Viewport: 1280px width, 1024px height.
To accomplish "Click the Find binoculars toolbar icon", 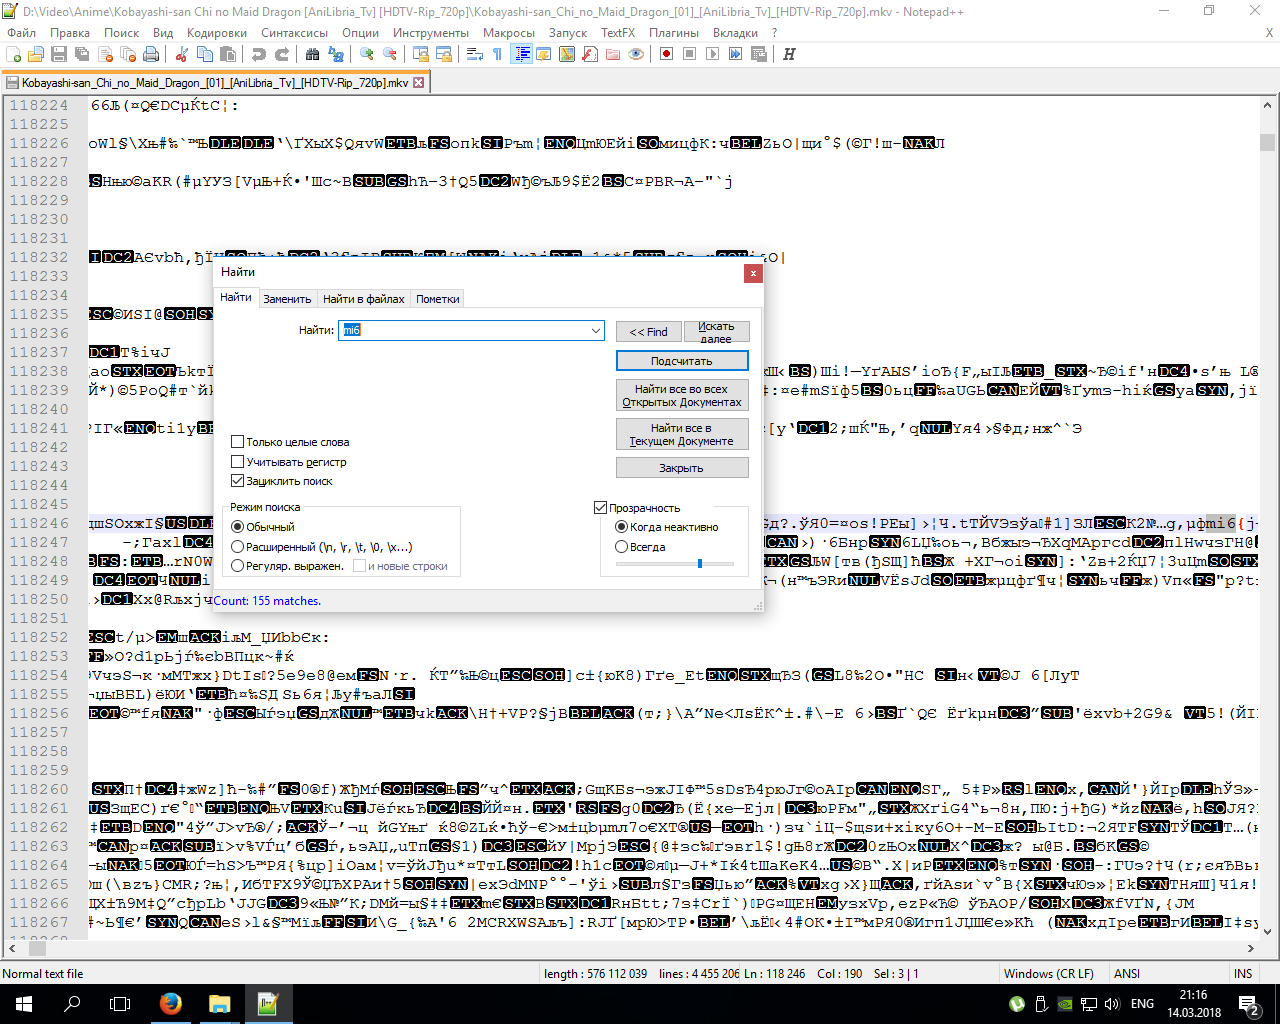I will (x=312, y=54).
